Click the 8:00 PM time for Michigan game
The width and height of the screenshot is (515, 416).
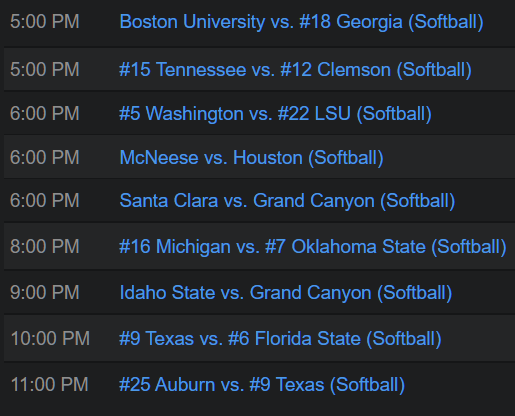point(45,246)
